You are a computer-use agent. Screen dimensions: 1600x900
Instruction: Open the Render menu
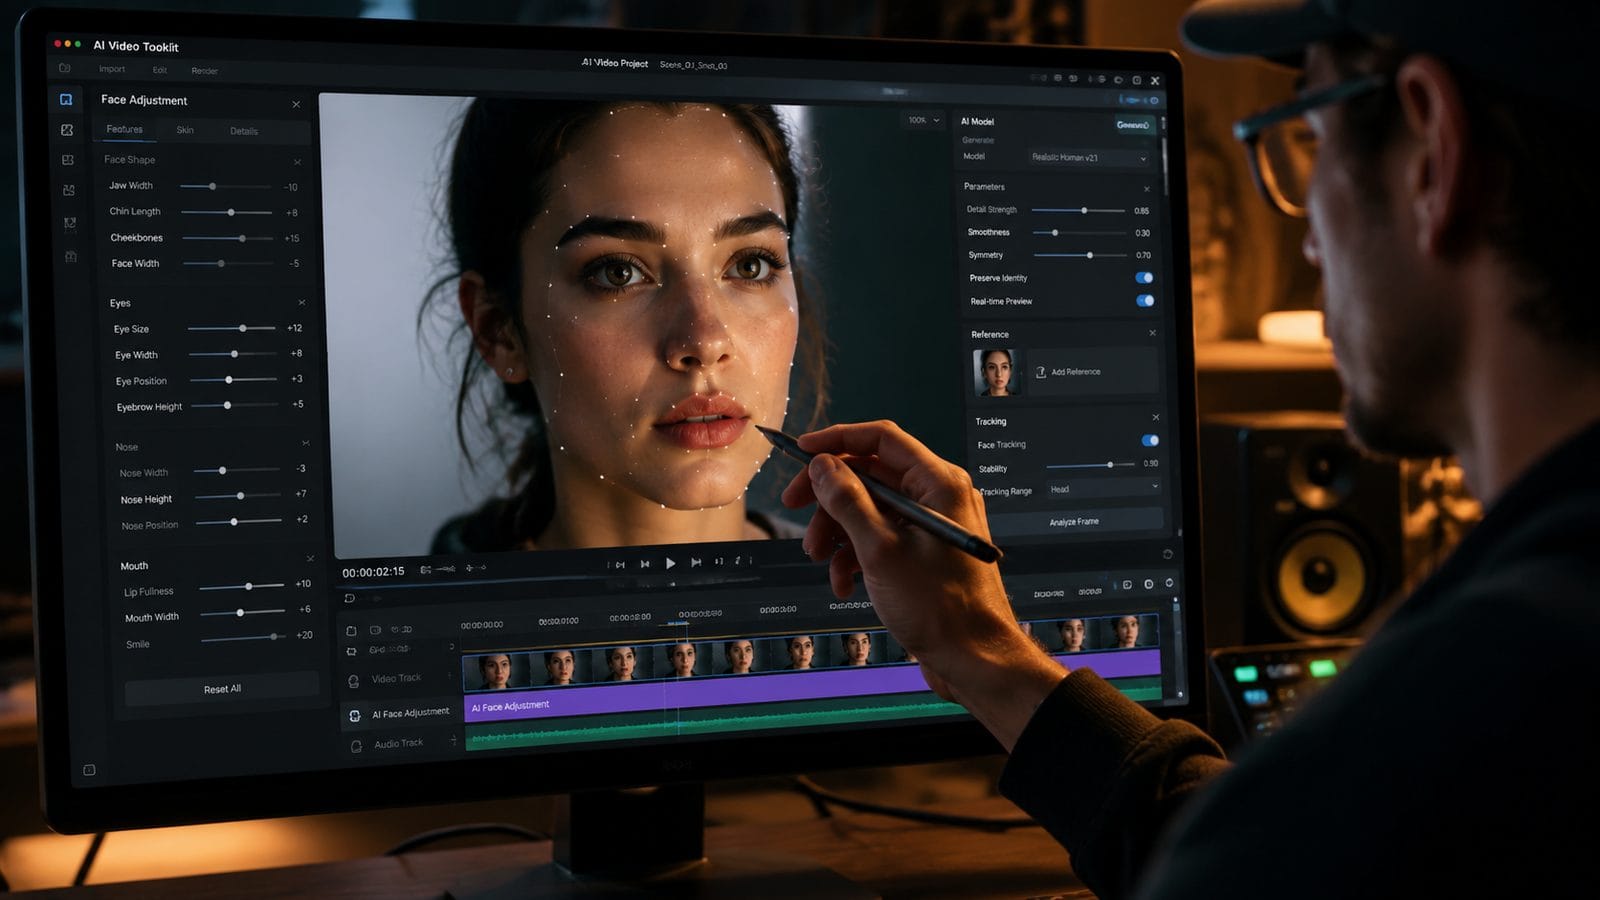(x=205, y=71)
